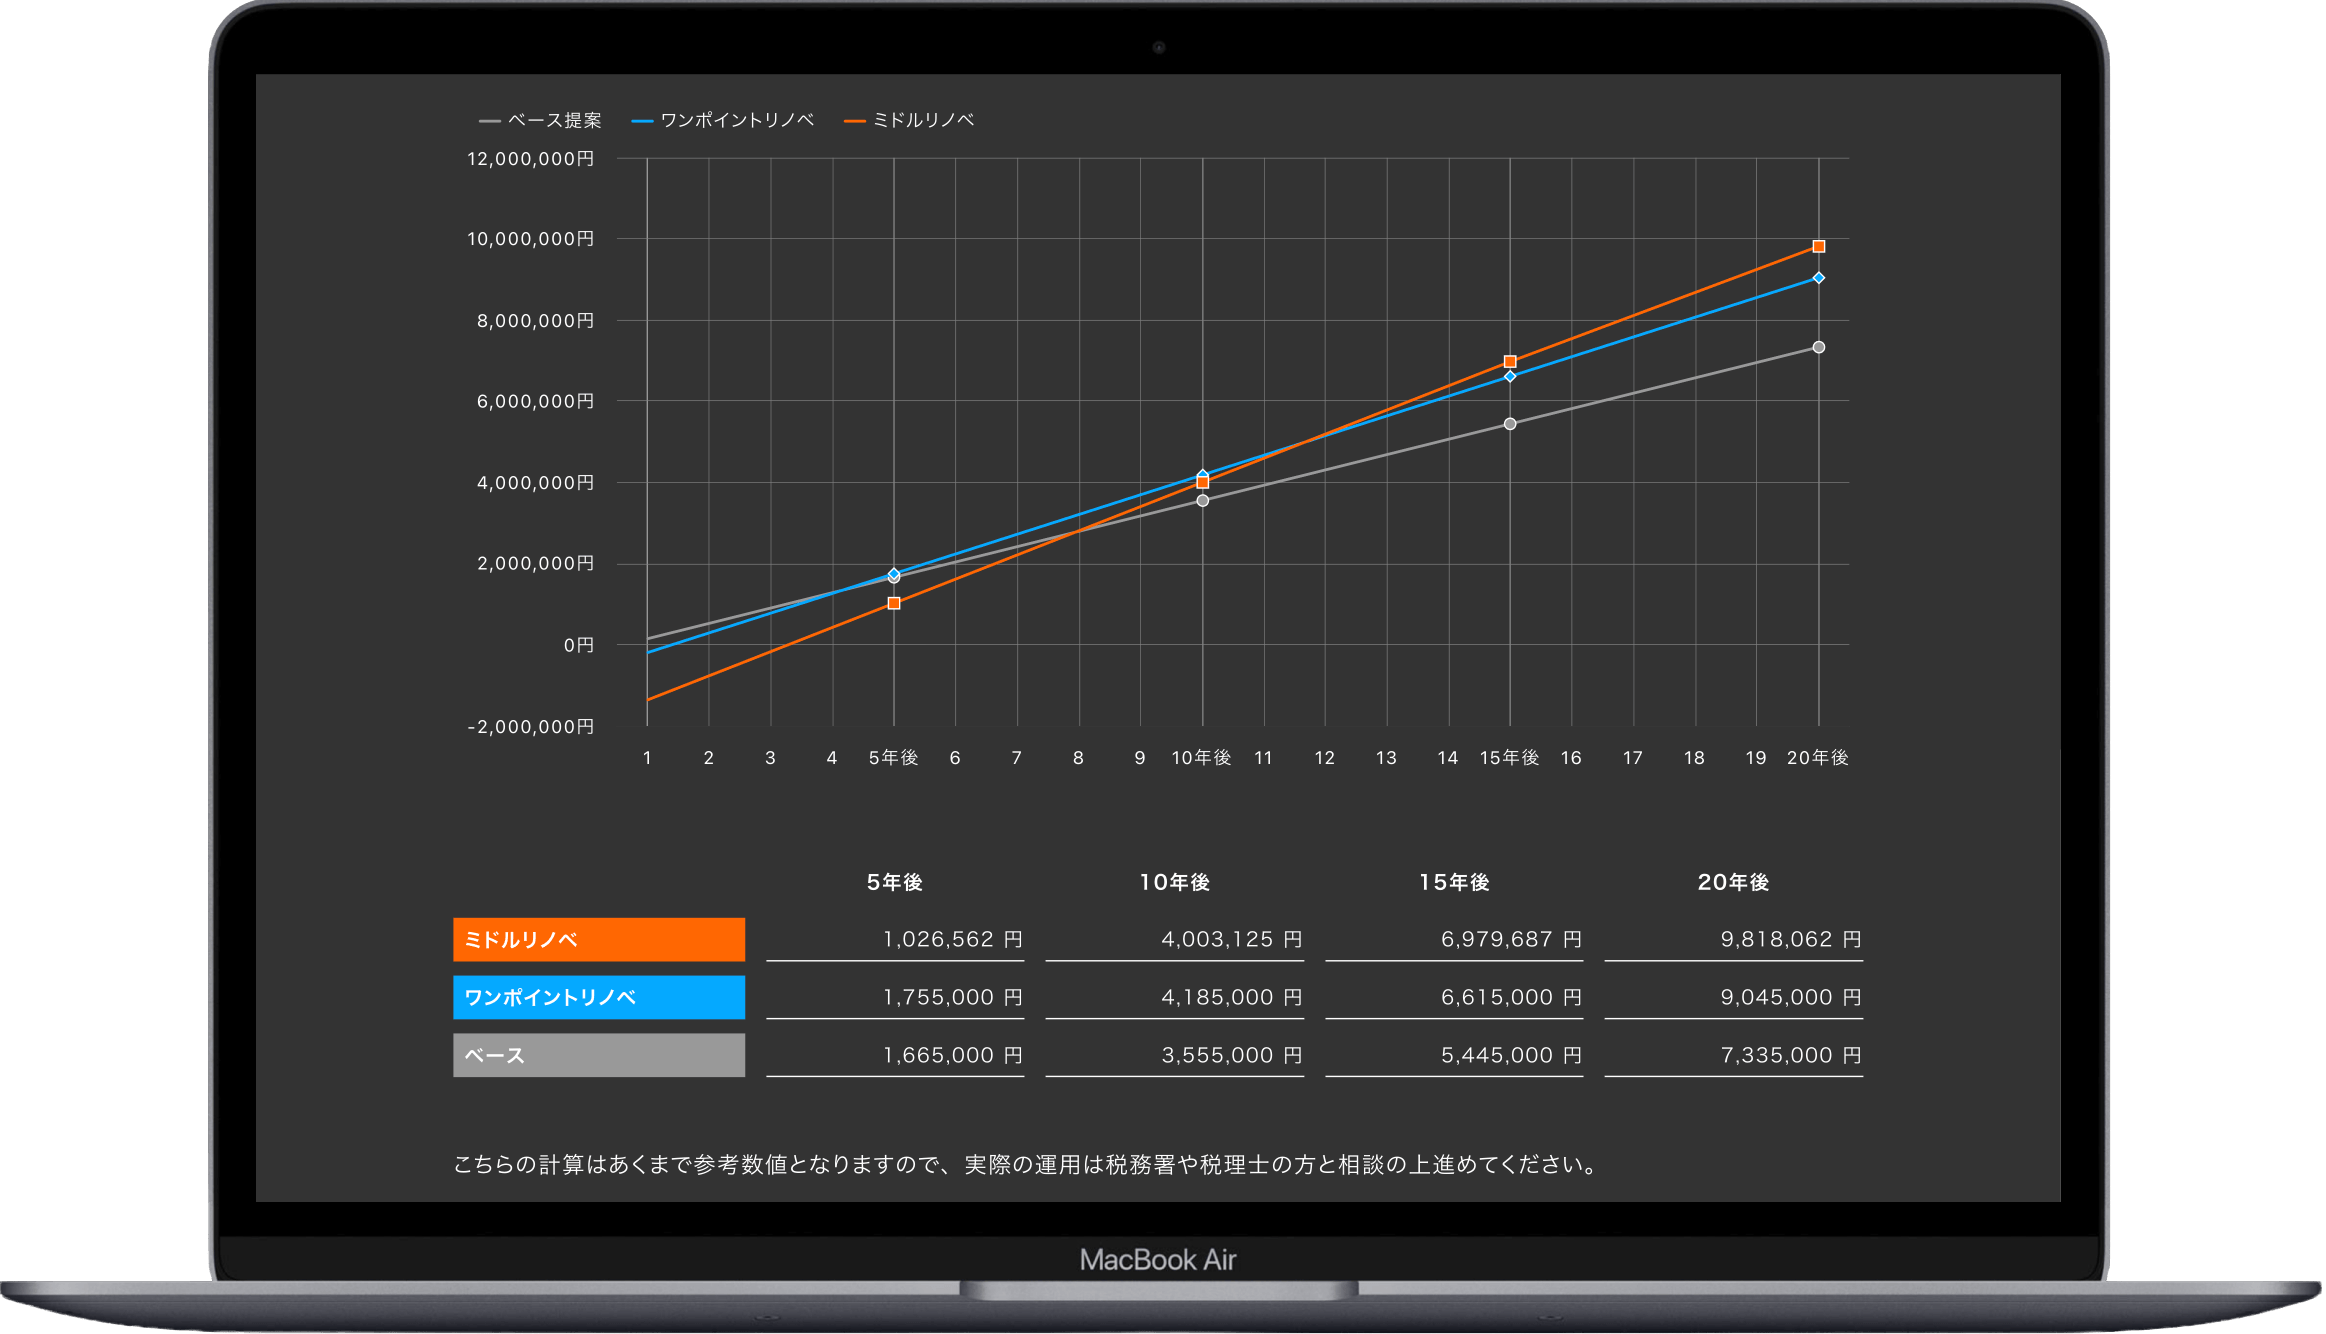Click orange square marker at 20年後
This screenshot has width=2326, height=1334.
click(x=1818, y=246)
